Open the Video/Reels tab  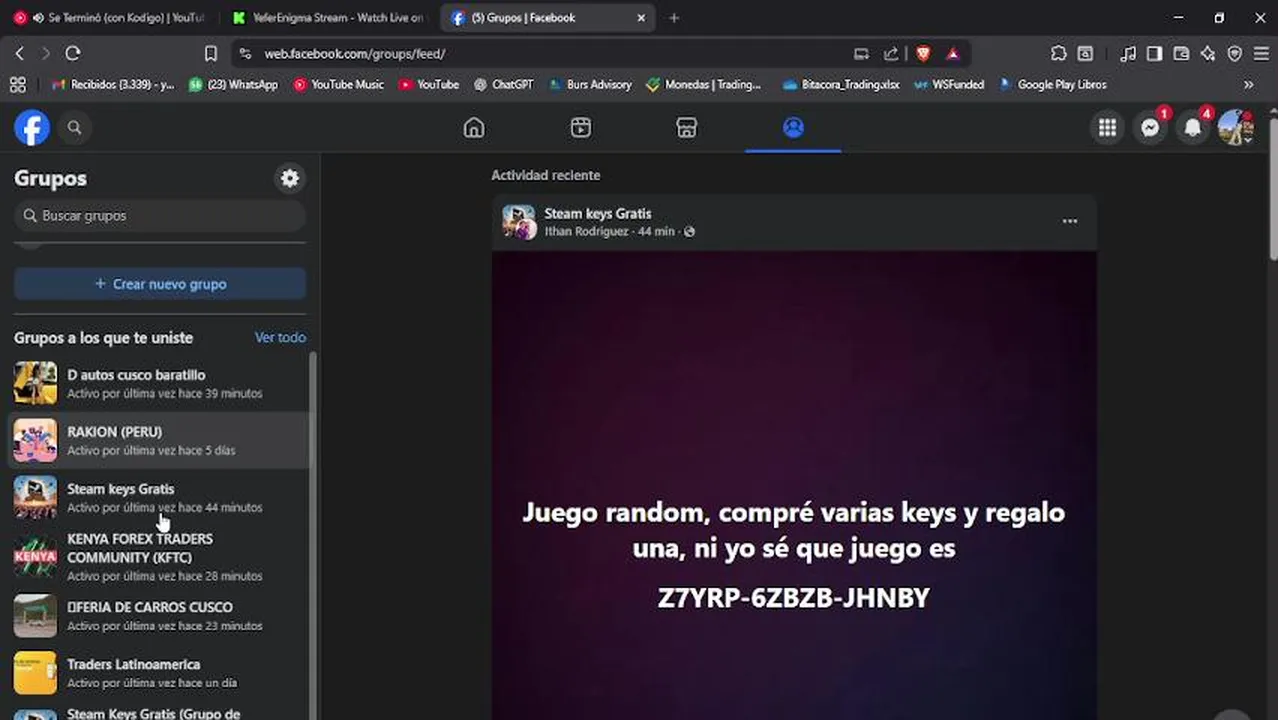coord(581,128)
